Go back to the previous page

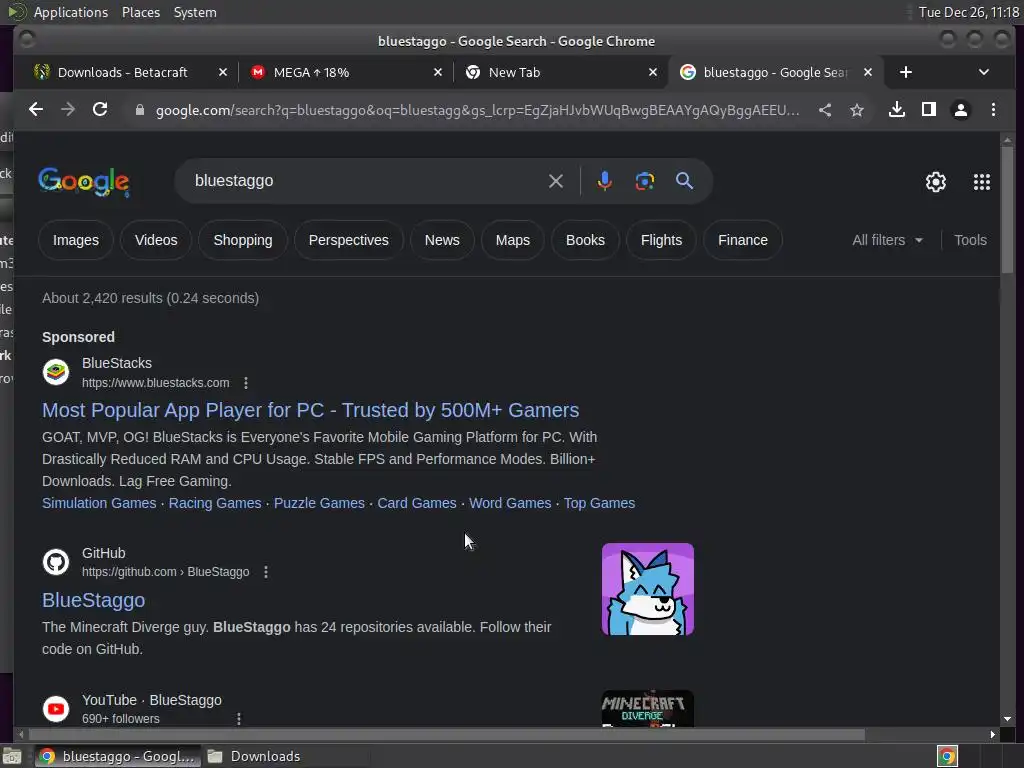[x=36, y=110]
